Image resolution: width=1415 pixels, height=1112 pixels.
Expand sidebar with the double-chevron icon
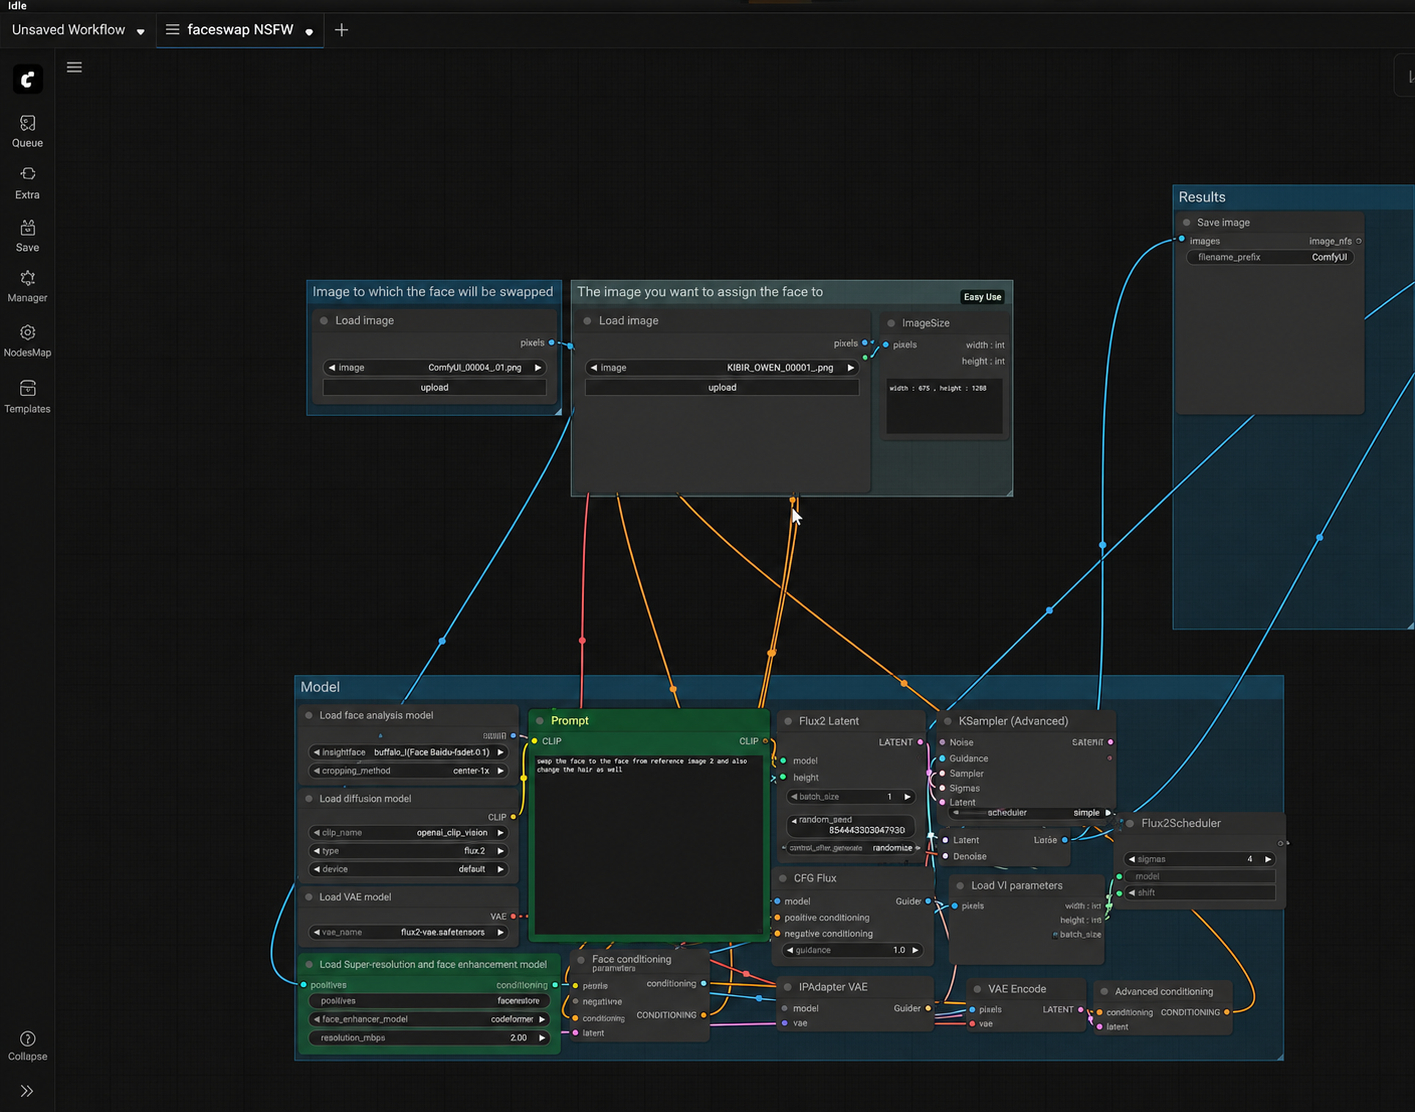27,1091
